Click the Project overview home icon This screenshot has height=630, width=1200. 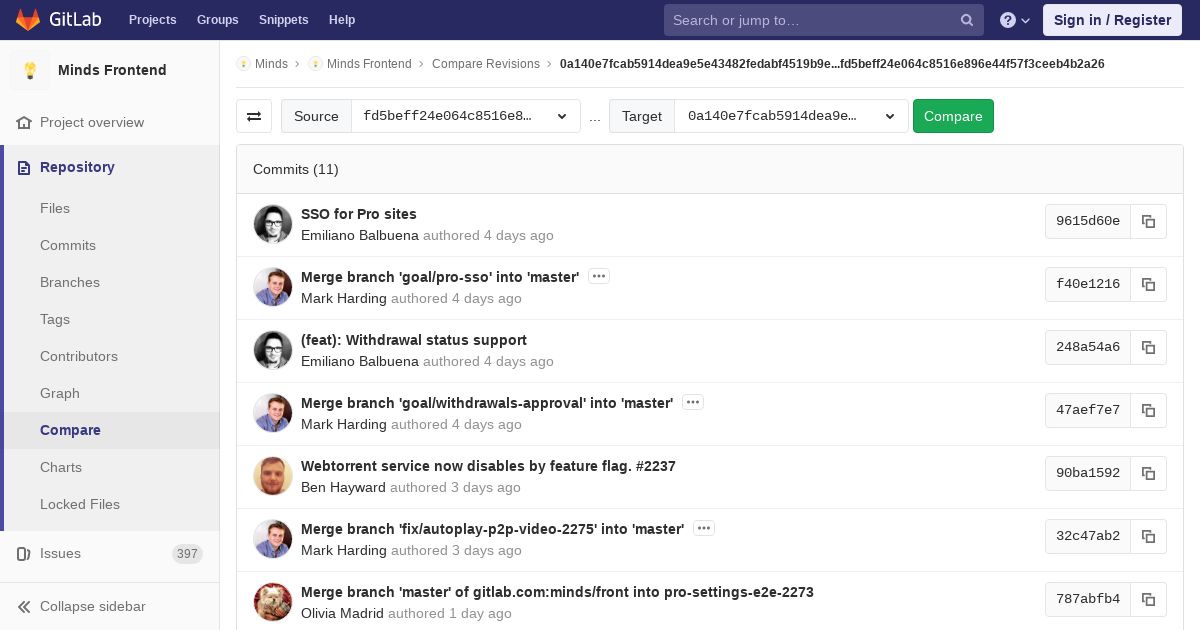click(24, 122)
